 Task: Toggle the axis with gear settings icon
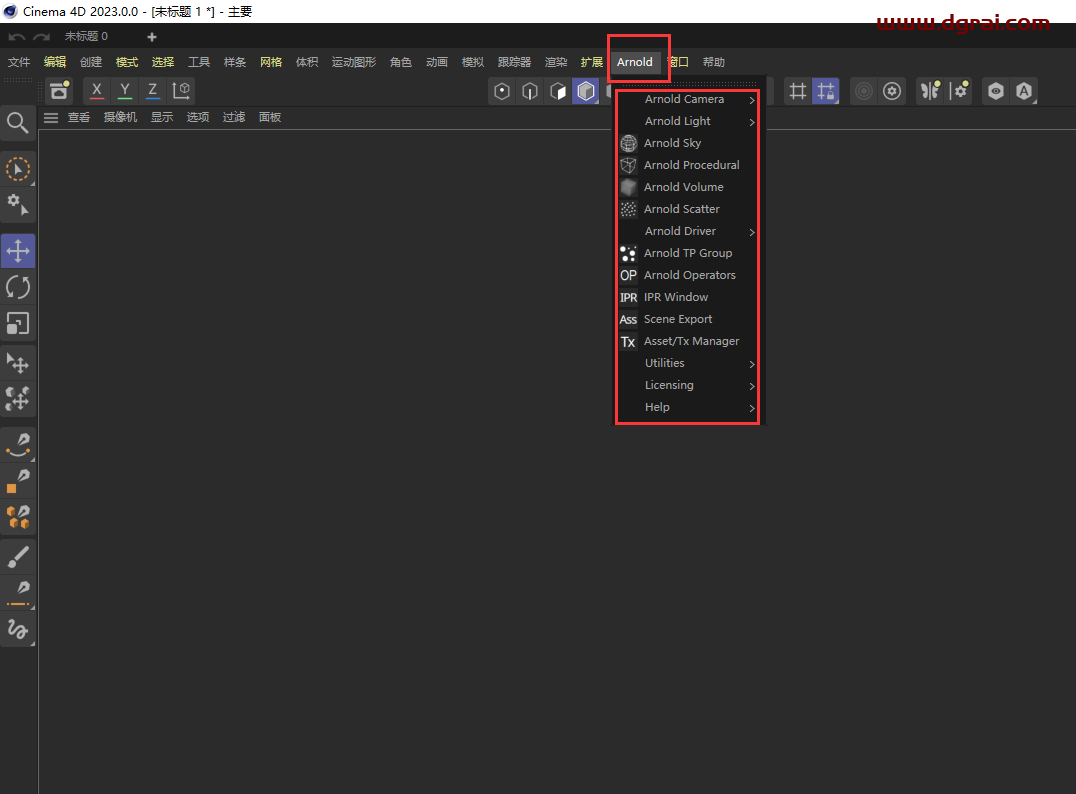point(959,91)
